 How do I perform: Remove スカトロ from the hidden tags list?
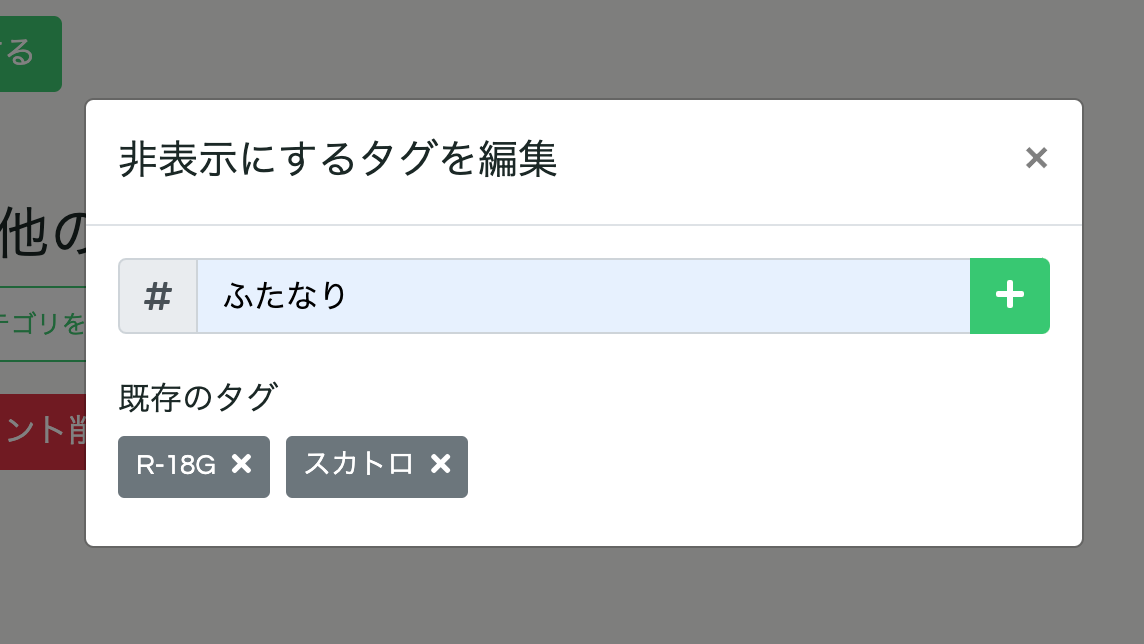(441, 464)
